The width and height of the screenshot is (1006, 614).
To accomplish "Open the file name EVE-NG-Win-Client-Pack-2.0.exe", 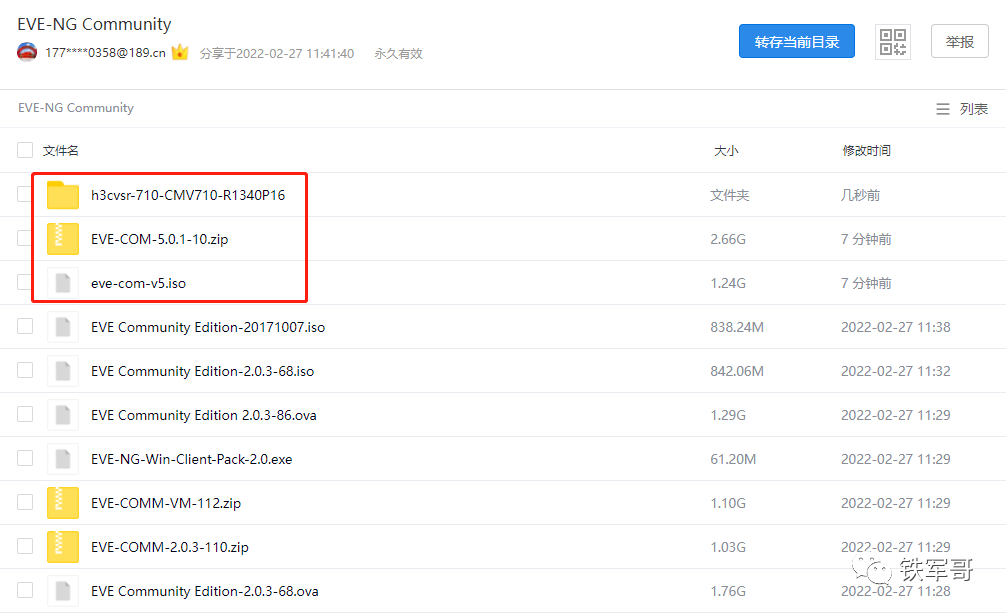I will pos(192,459).
